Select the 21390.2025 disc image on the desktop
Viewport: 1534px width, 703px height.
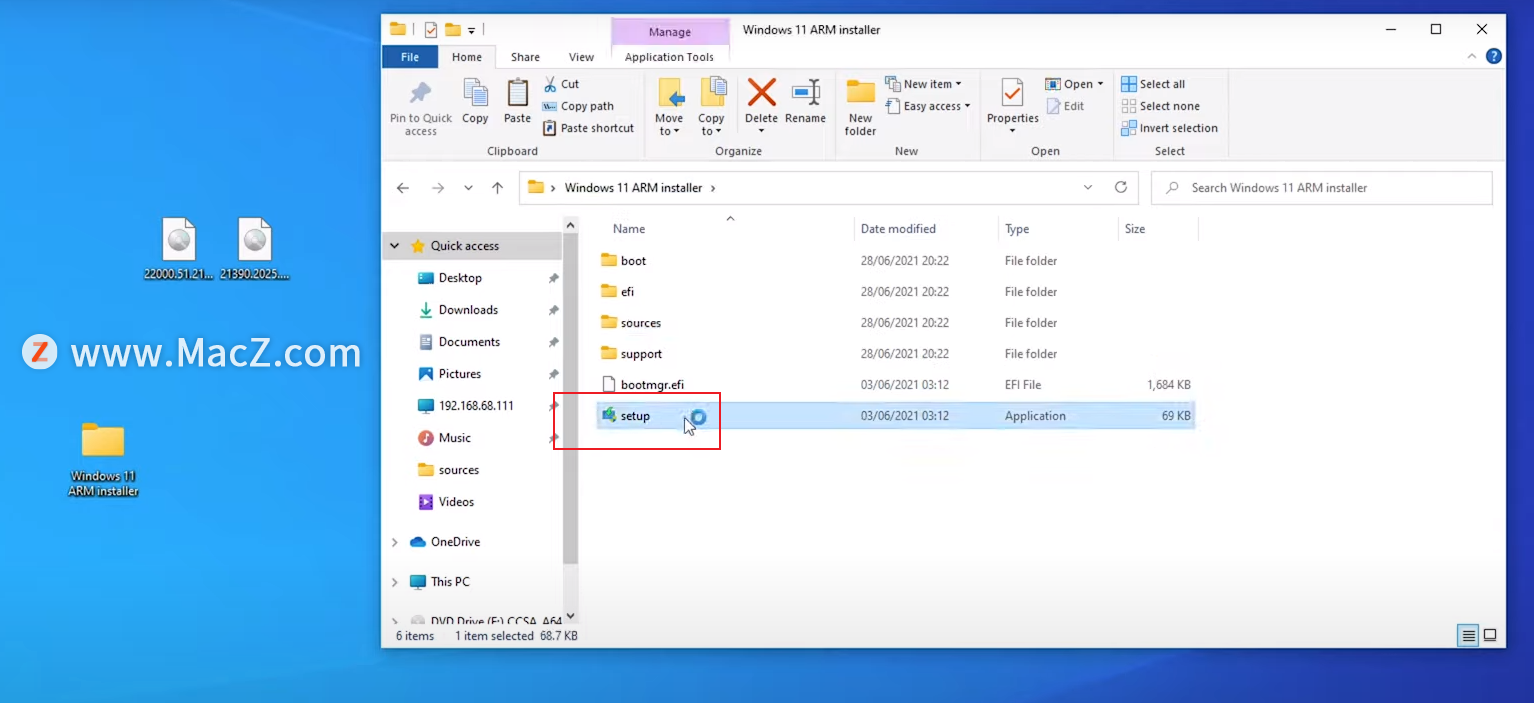pos(255,249)
